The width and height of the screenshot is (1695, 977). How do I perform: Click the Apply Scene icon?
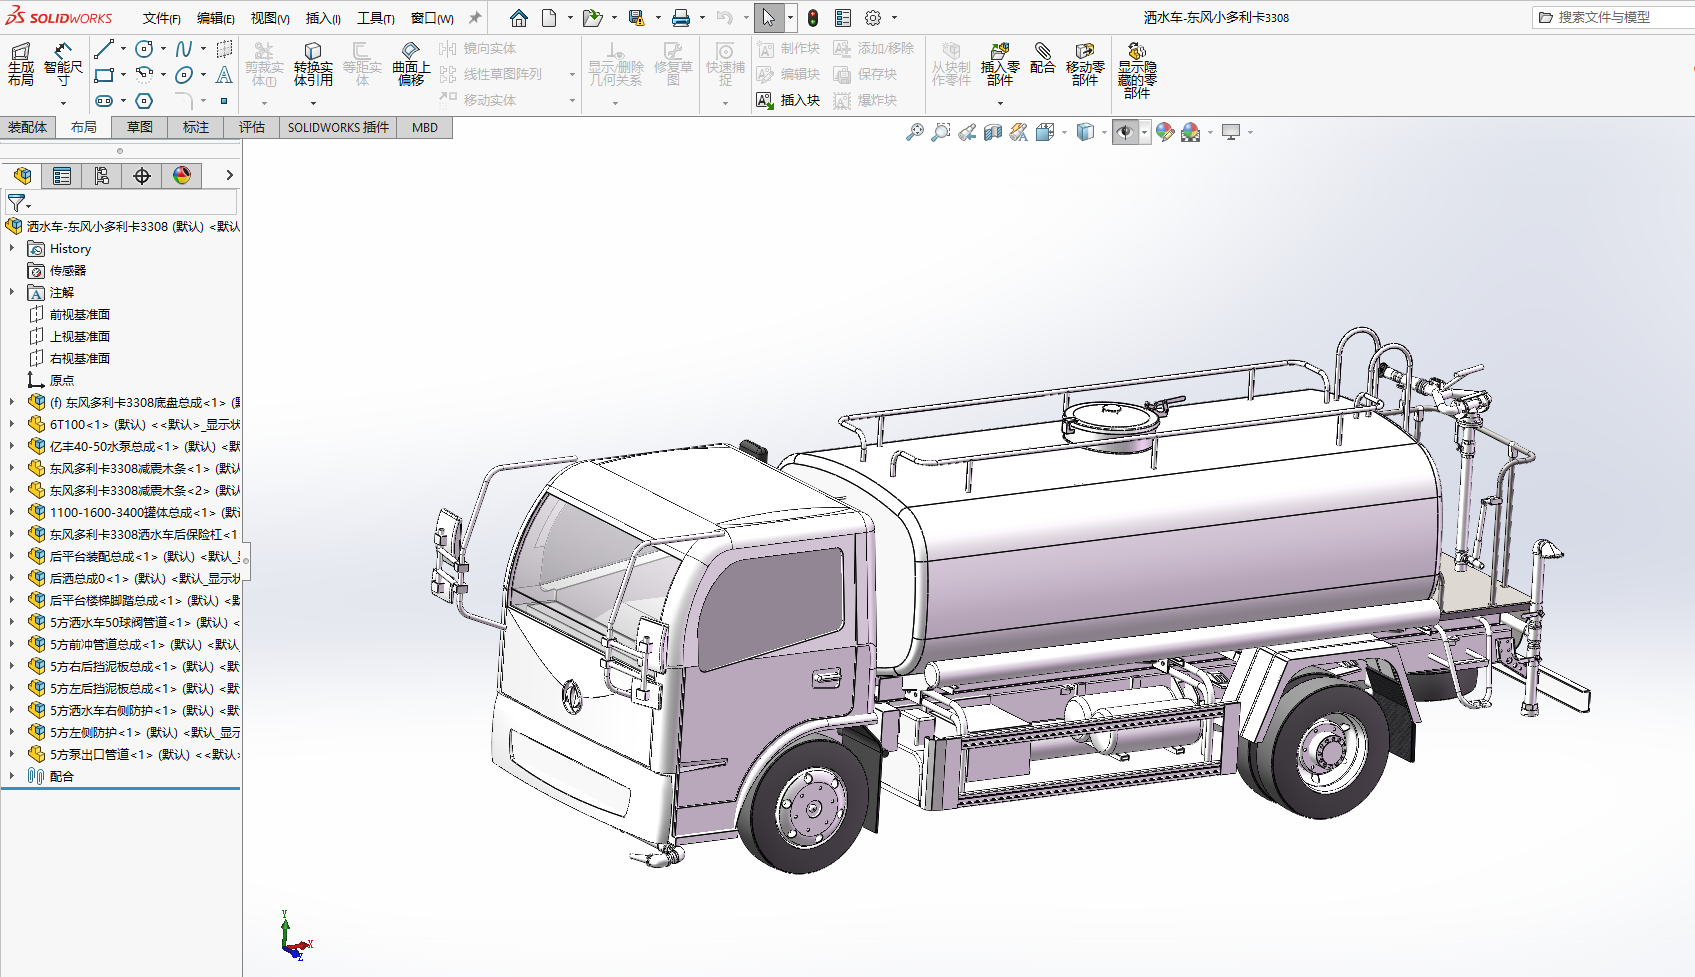point(1190,132)
